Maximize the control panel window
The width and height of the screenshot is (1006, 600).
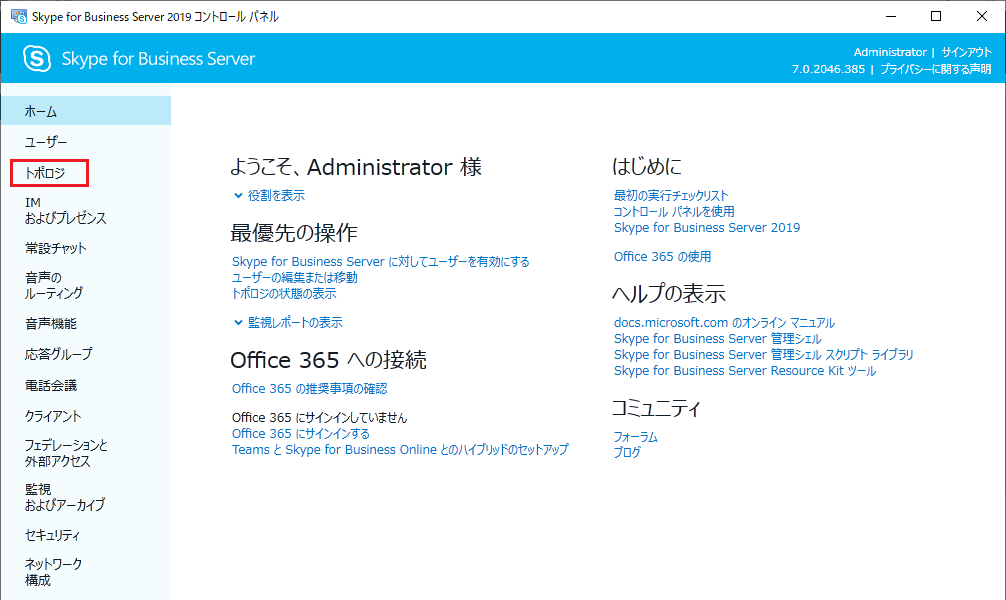[x=936, y=17]
